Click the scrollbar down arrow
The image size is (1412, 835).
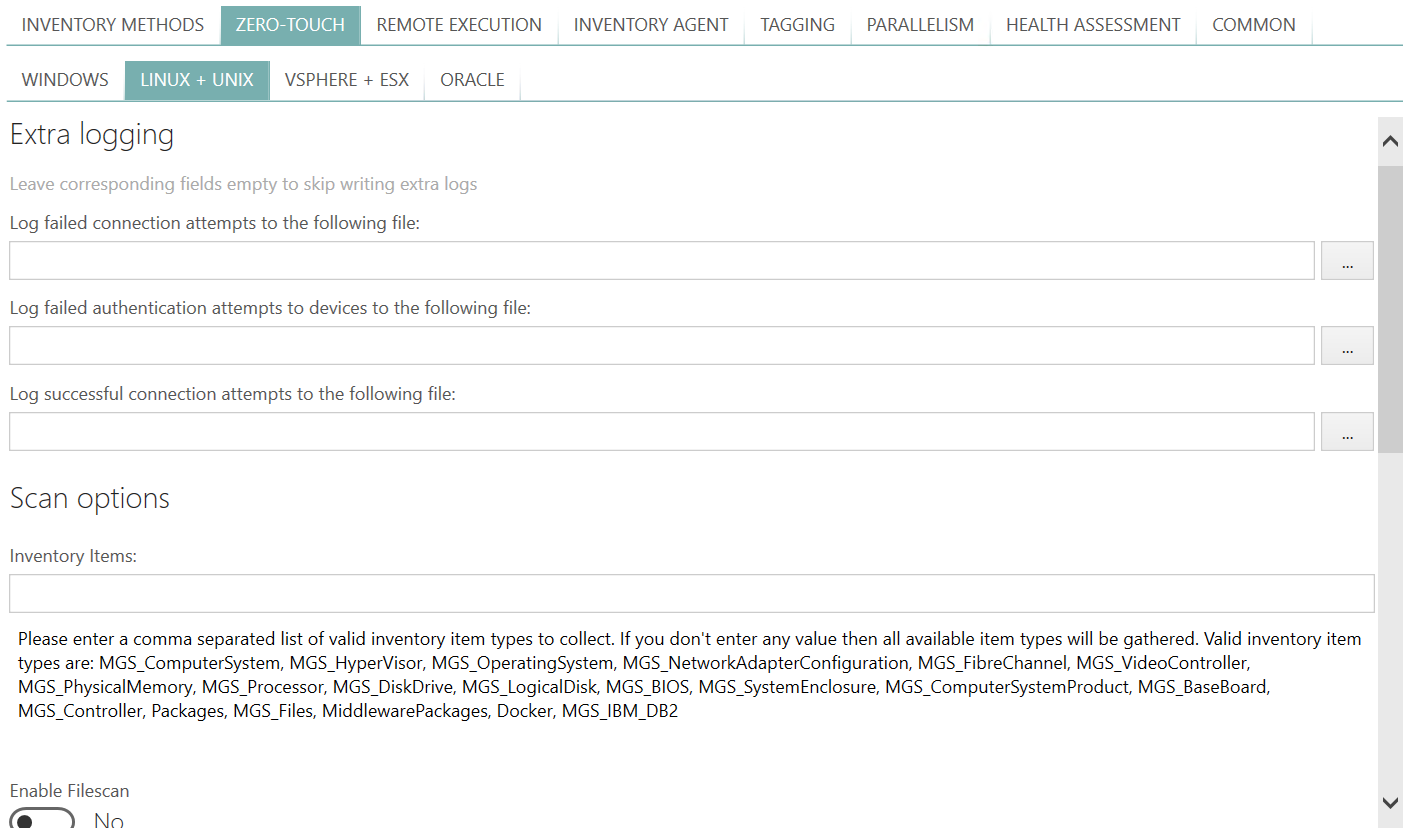(1389, 802)
